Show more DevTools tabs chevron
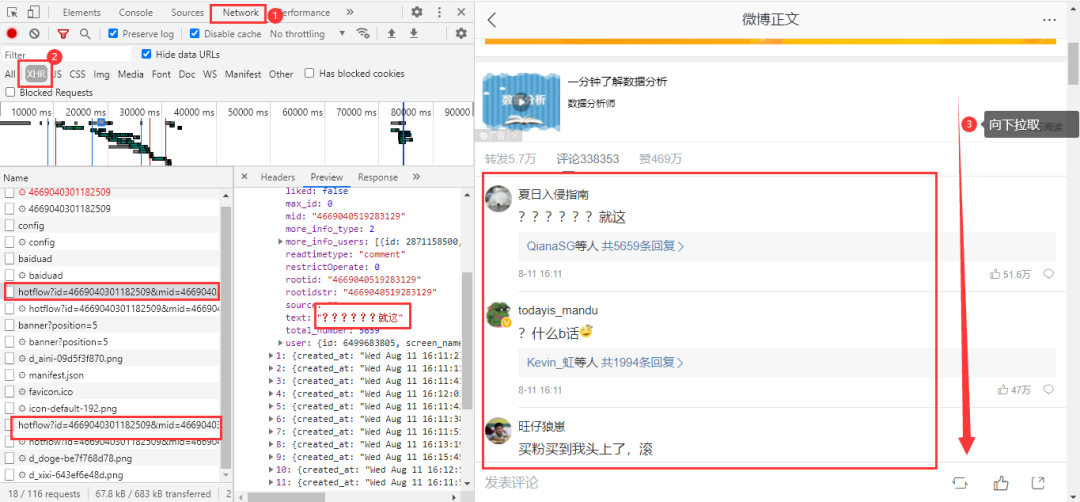 [x=350, y=12]
